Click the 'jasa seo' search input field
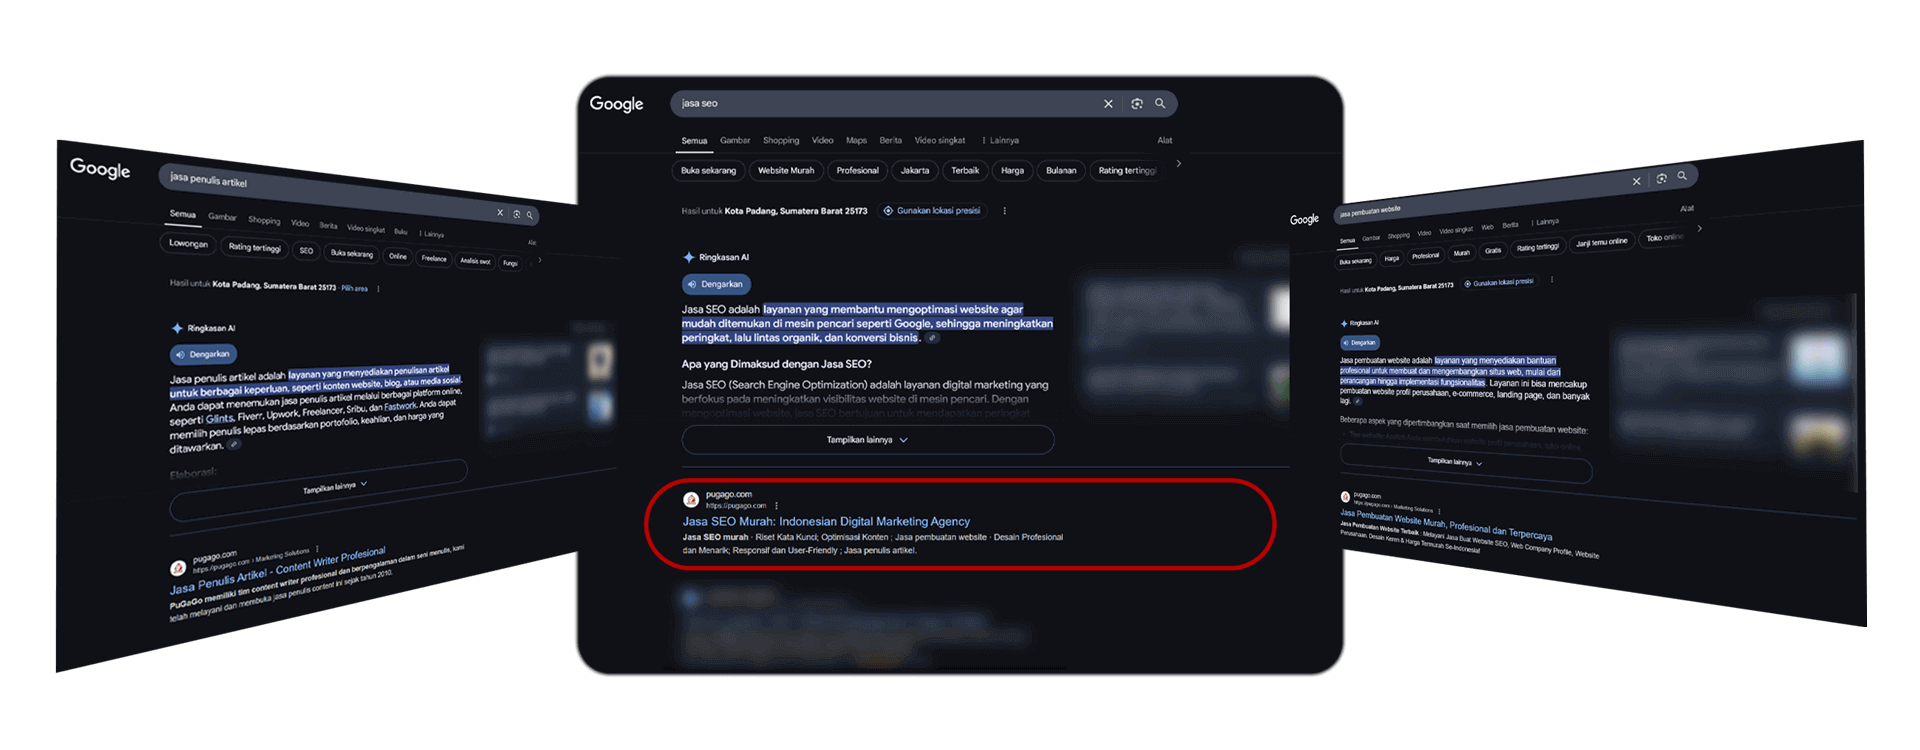1920x750 pixels. 885,104
